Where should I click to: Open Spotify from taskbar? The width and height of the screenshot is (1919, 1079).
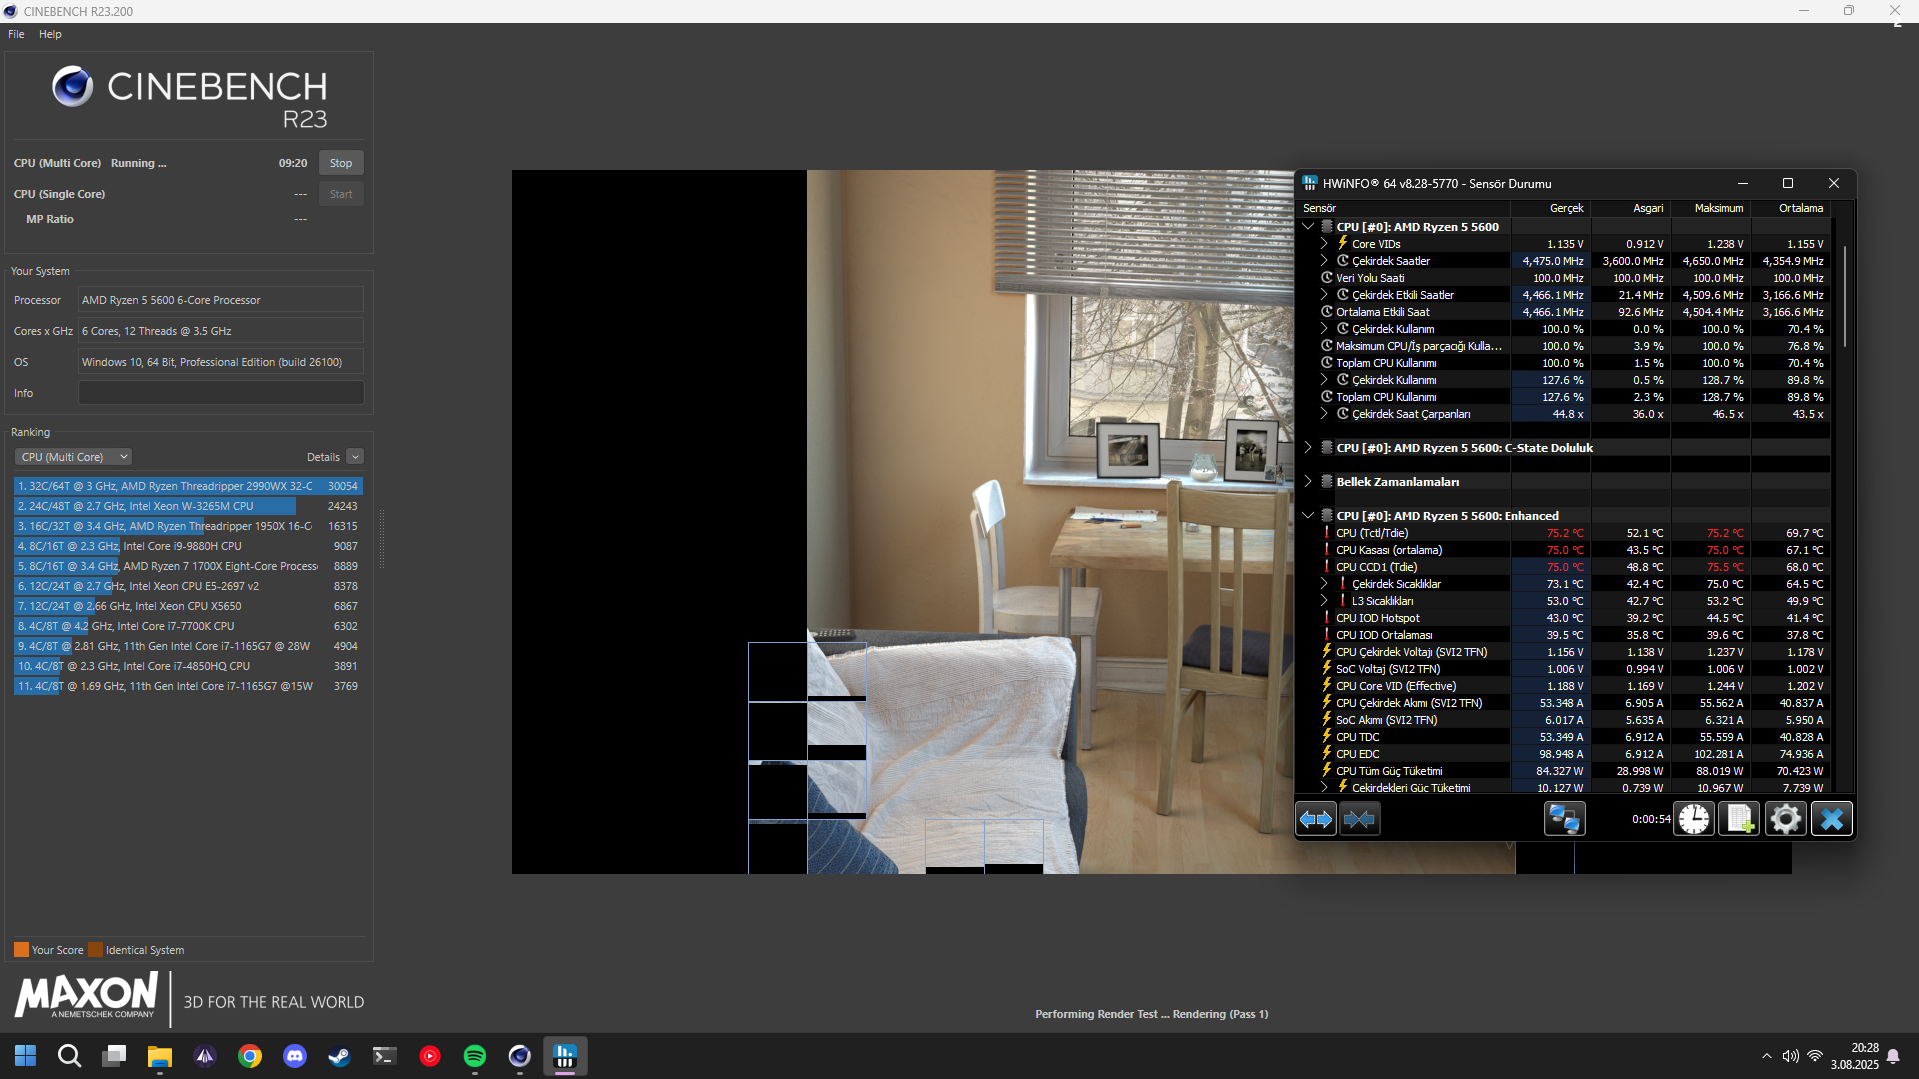point(475,1056)
